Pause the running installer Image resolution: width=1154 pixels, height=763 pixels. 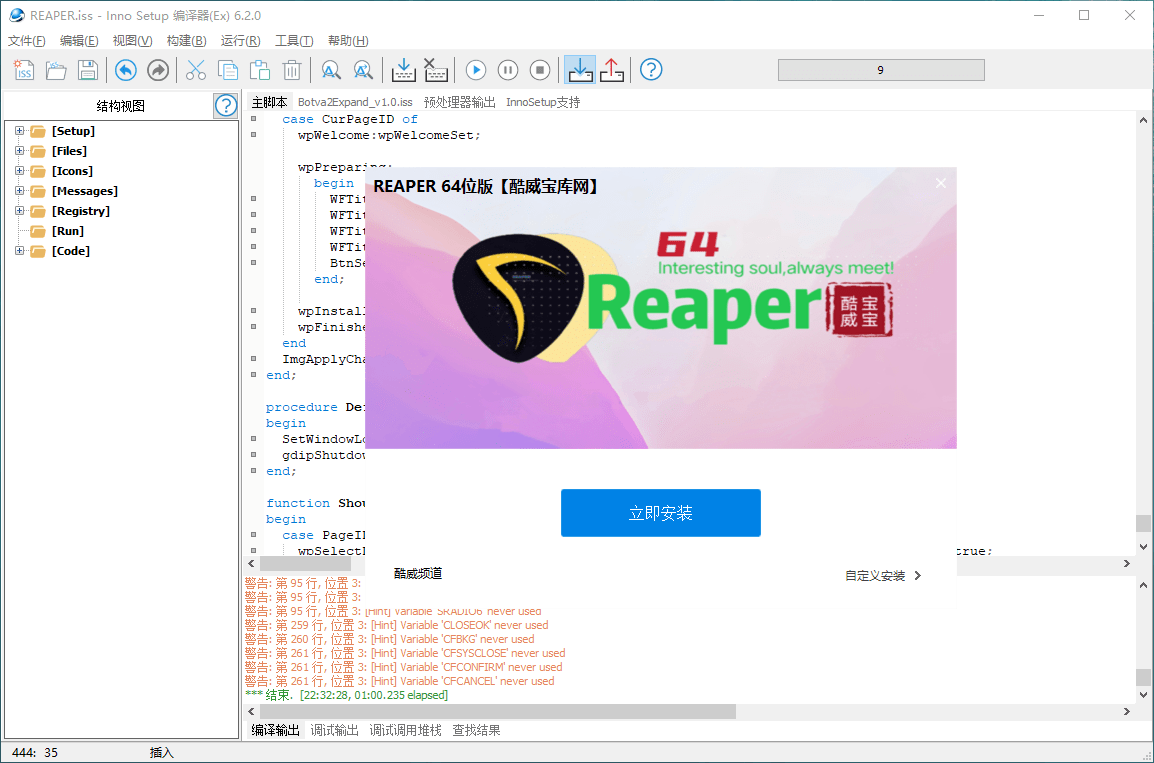pyautogui.click(x=508, y=70)
